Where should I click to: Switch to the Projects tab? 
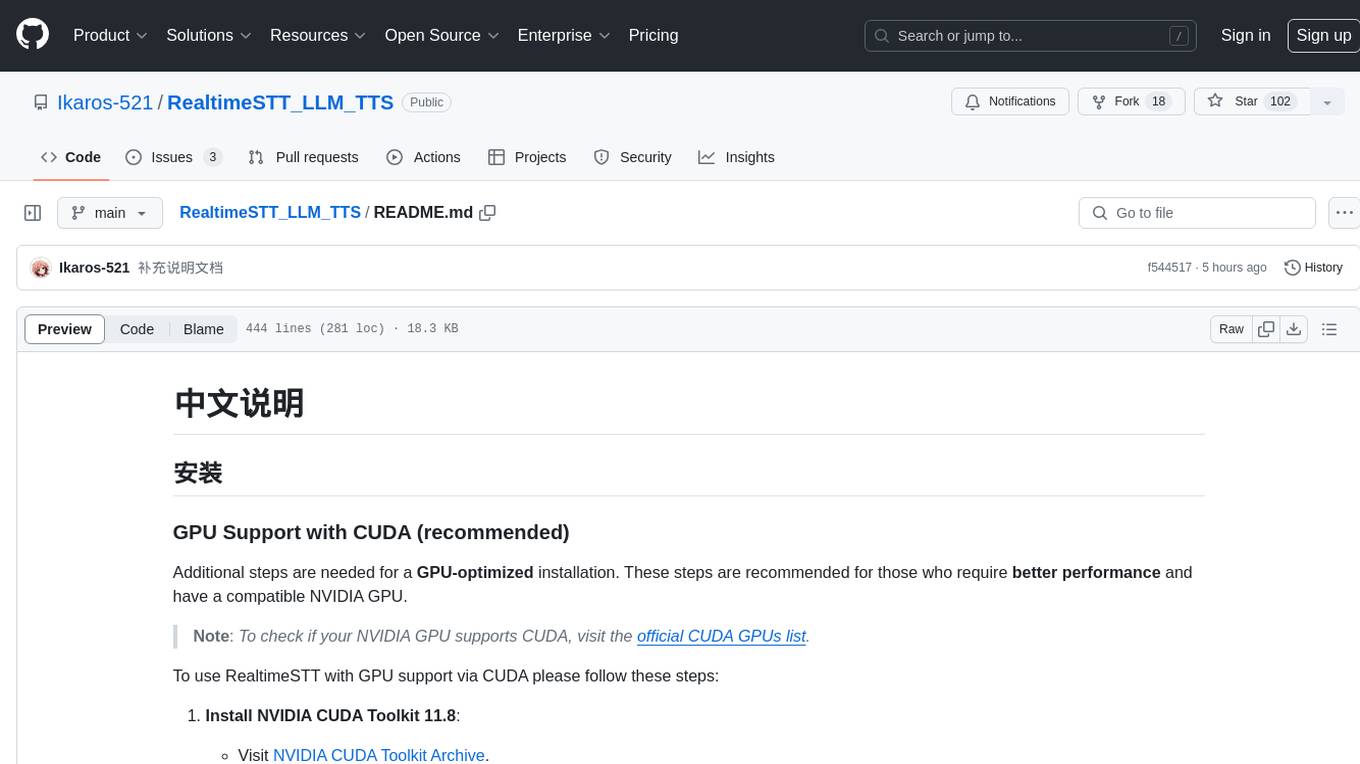527,157
